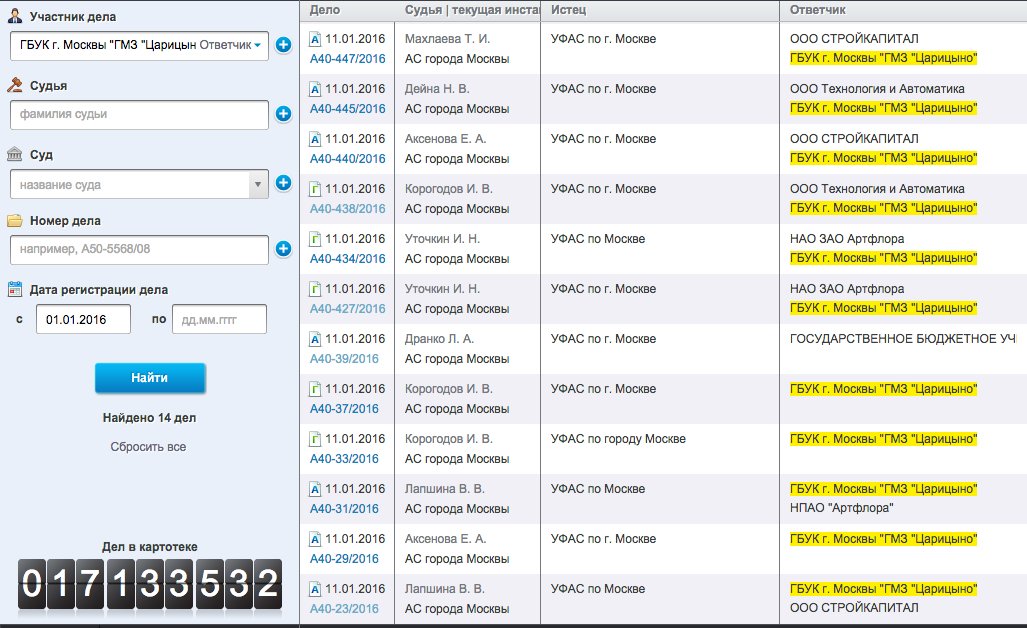Click the plus icon next to court field
This screenshot has height=628, width=1027.
[284, 183]
